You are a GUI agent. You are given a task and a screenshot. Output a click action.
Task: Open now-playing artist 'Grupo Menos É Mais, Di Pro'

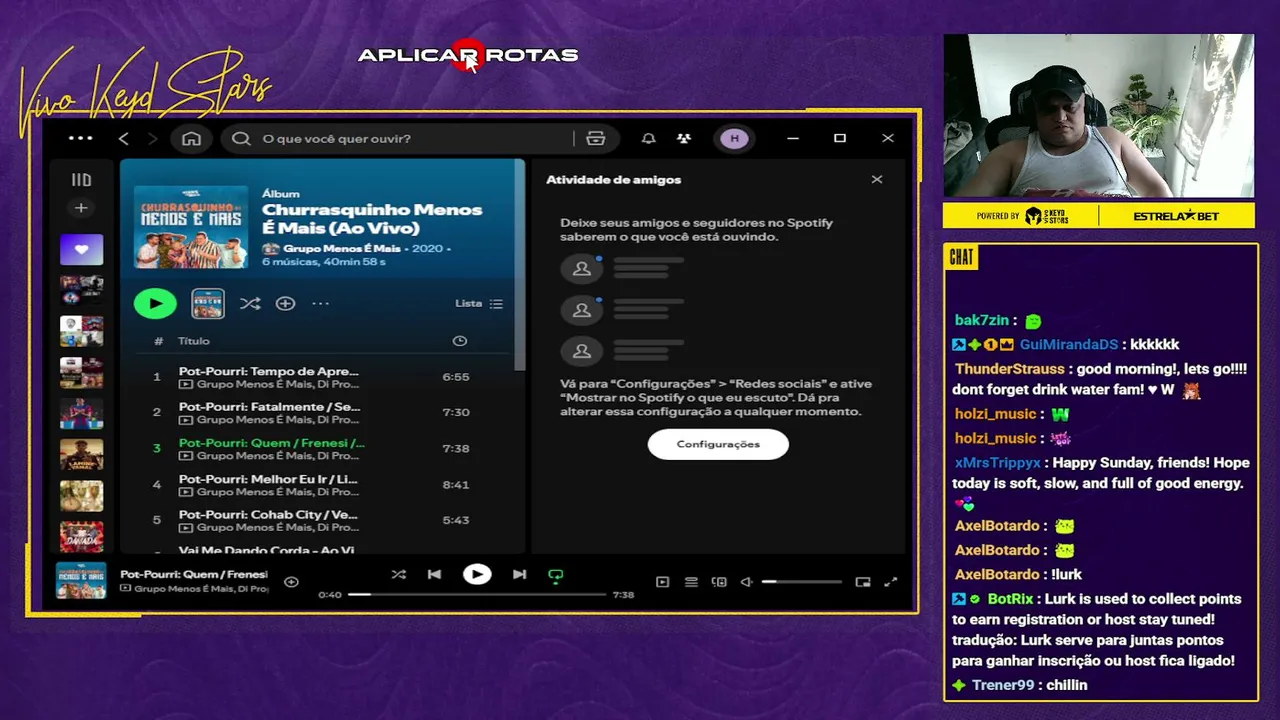(x=201, y=588)
